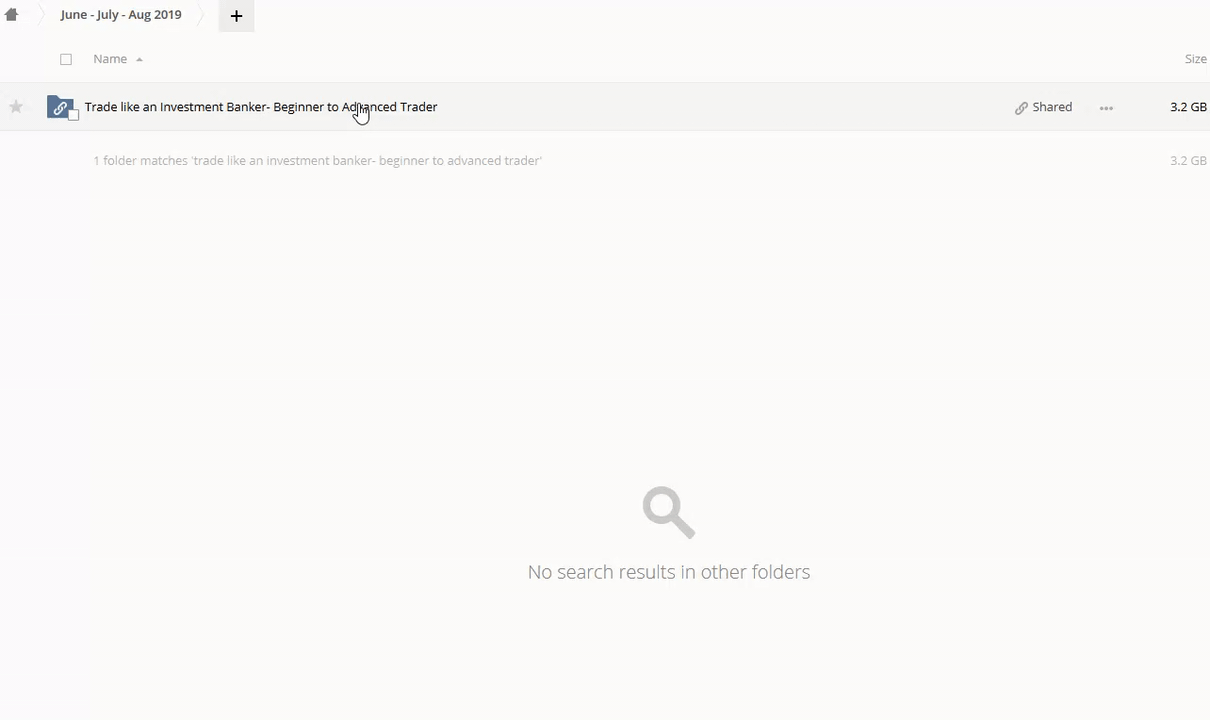Click the '1 folder matches' summary text
The width and height of the screenshot is (1210, 720).
[x=317, y=161]
